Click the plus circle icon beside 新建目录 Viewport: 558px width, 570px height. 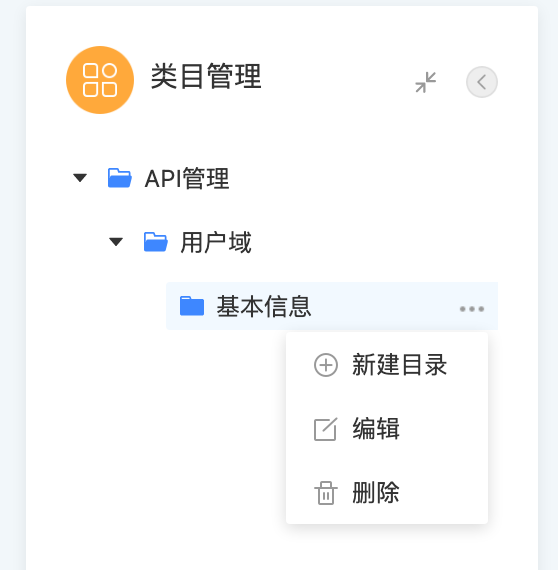tap(326, 365)
